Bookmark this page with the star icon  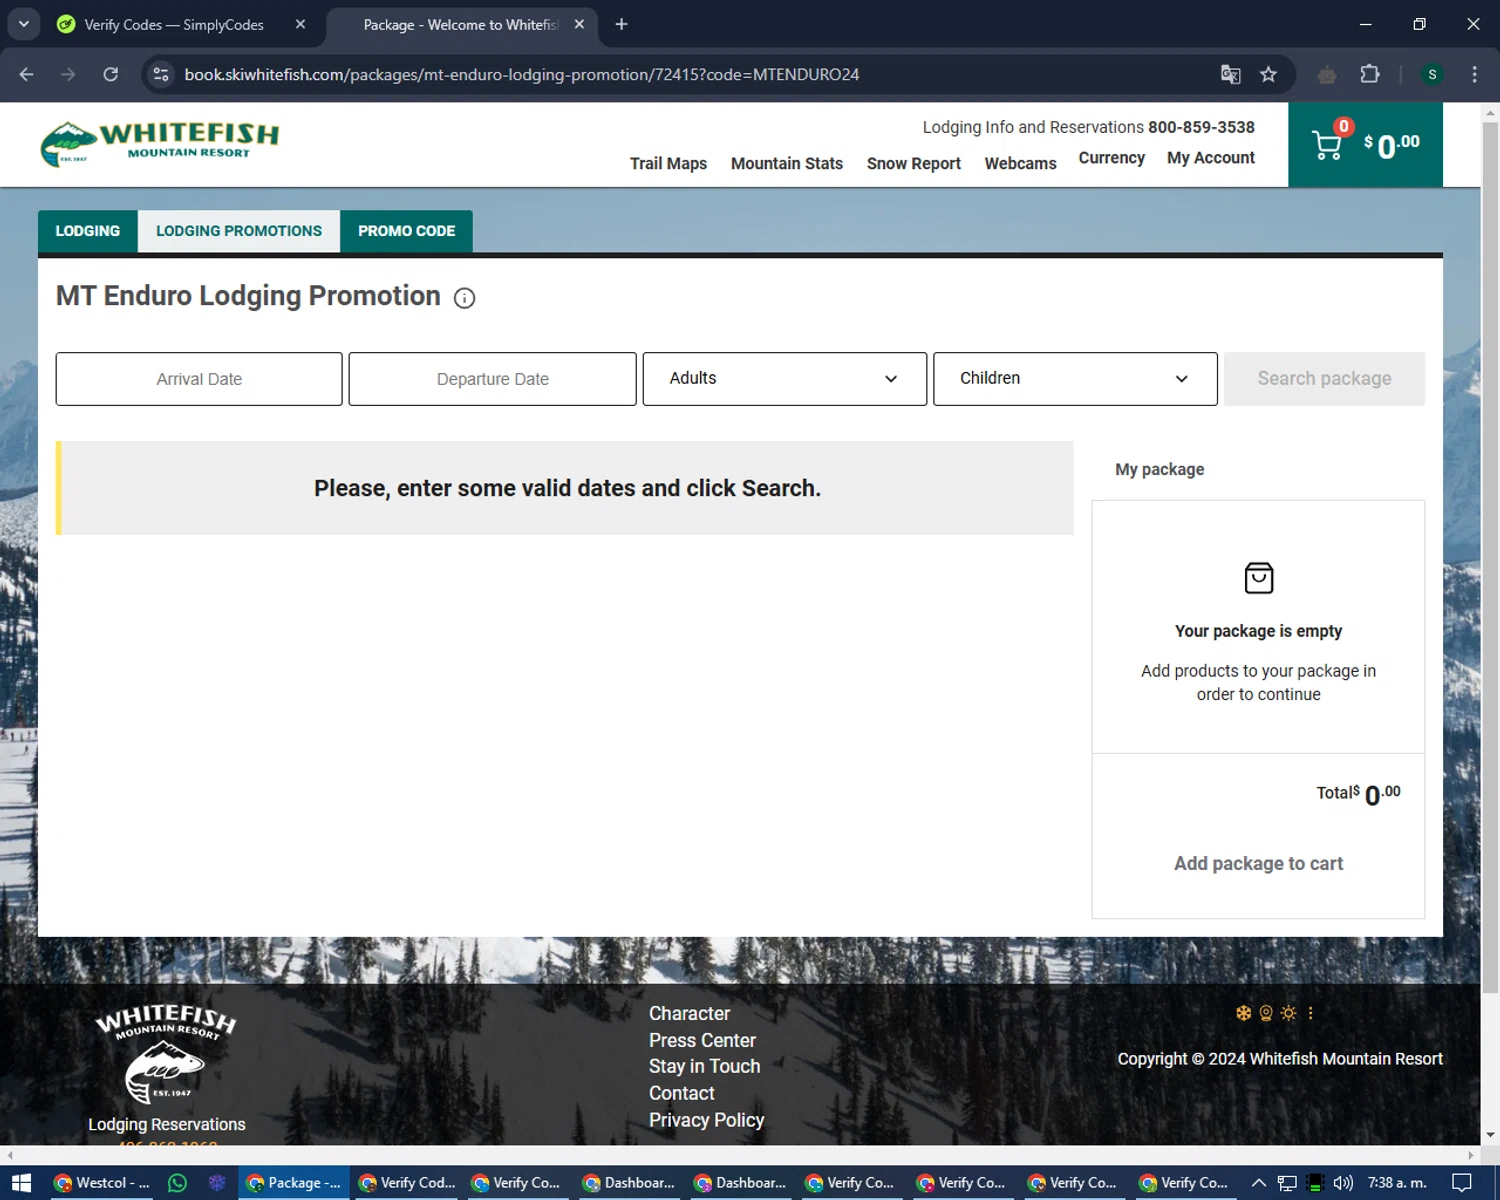1268,74
